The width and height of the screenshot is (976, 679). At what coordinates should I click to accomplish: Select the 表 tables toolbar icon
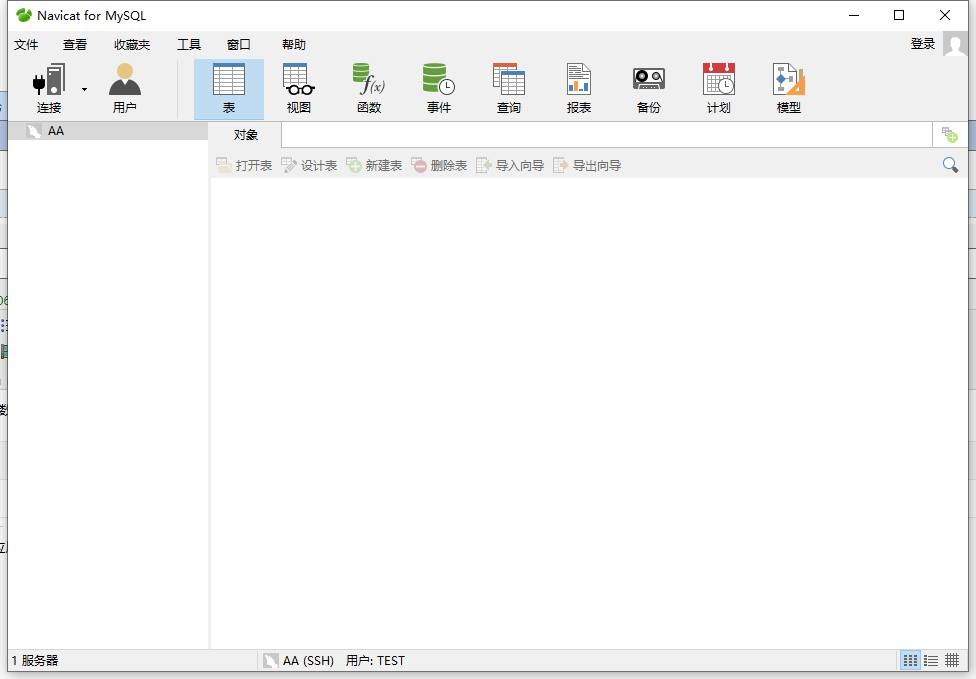[228, 88]
